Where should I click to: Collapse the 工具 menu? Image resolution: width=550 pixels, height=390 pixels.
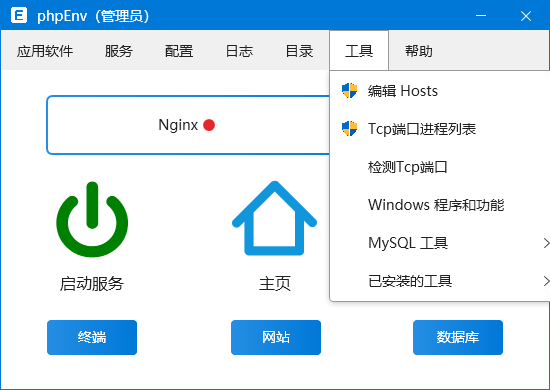(359, 51)
